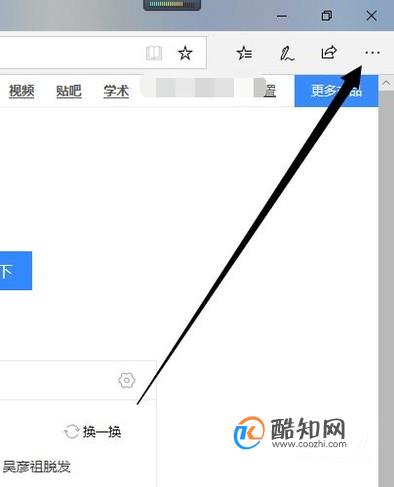394x487 pixels.
Task: Add this page to favorites star
Action: [x=185, y=53]
